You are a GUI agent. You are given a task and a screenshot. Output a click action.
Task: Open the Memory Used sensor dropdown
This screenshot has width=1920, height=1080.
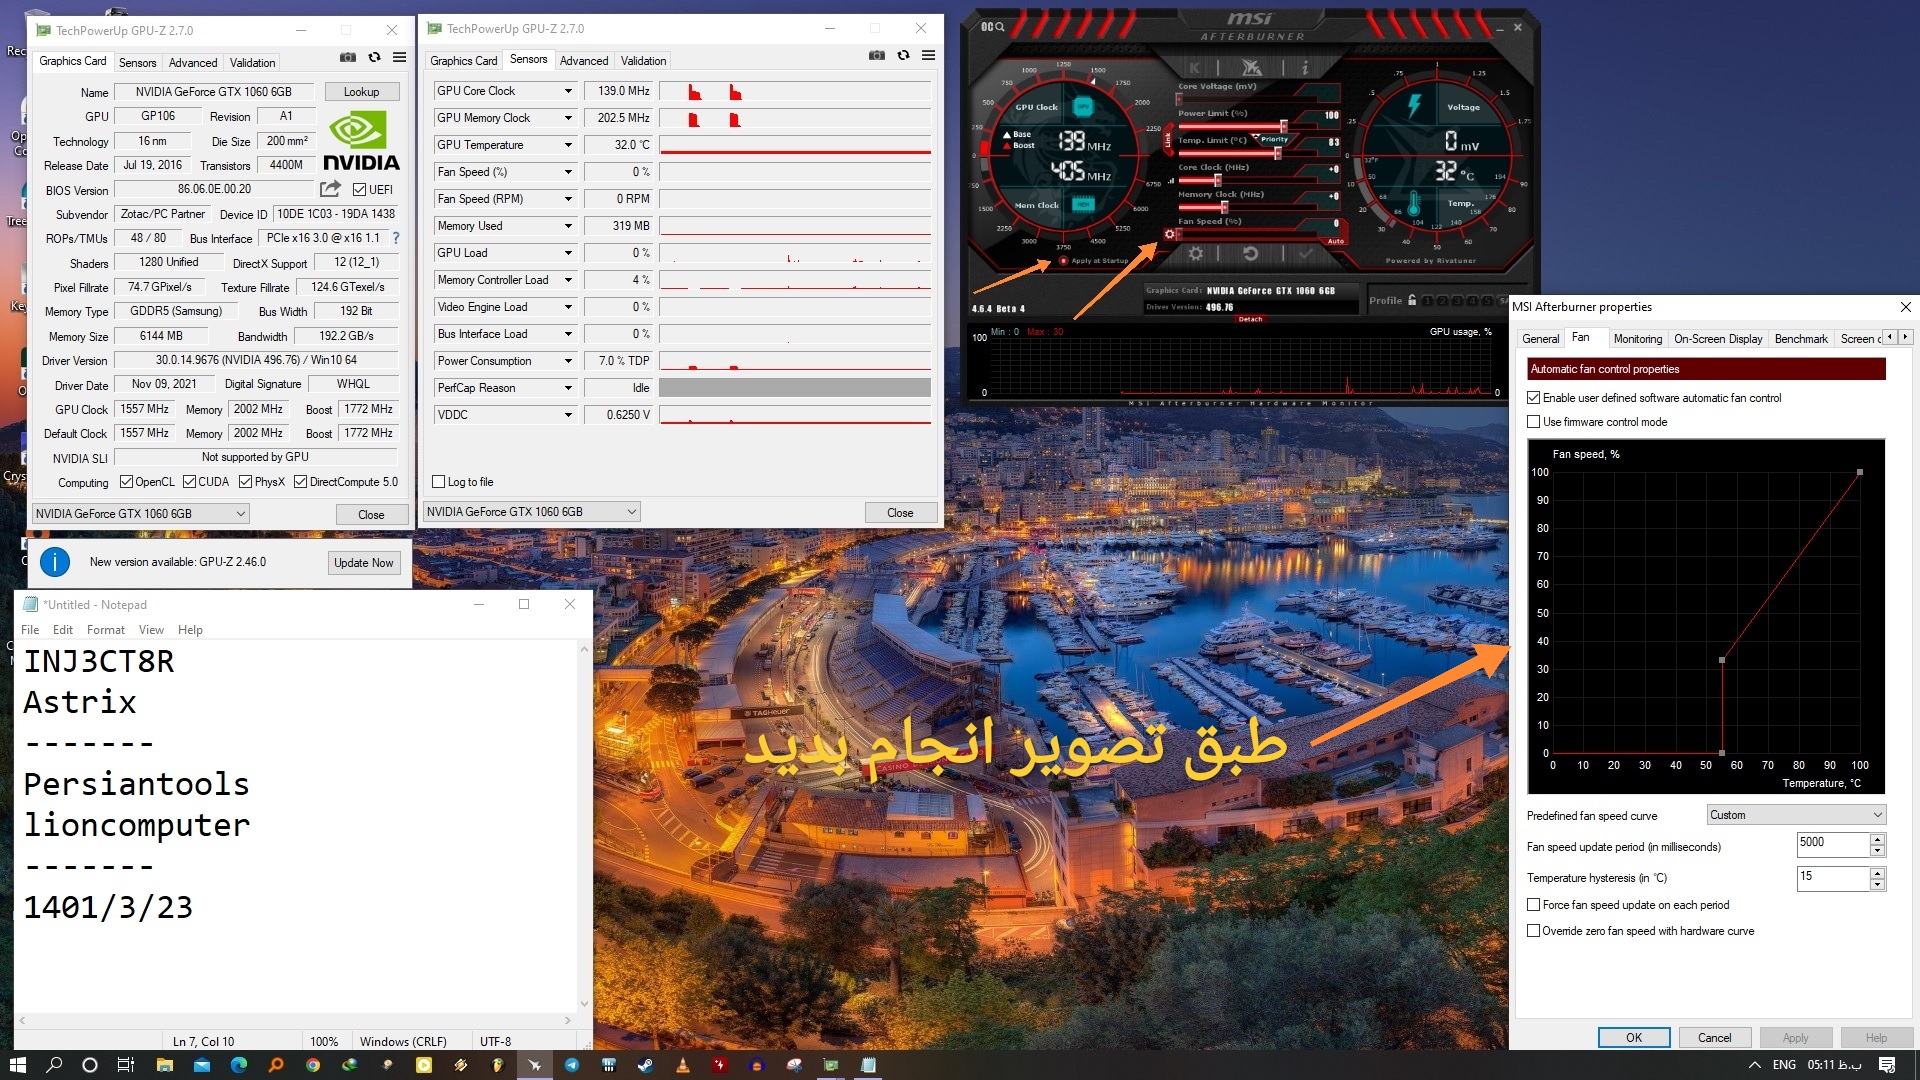point(568,226)
